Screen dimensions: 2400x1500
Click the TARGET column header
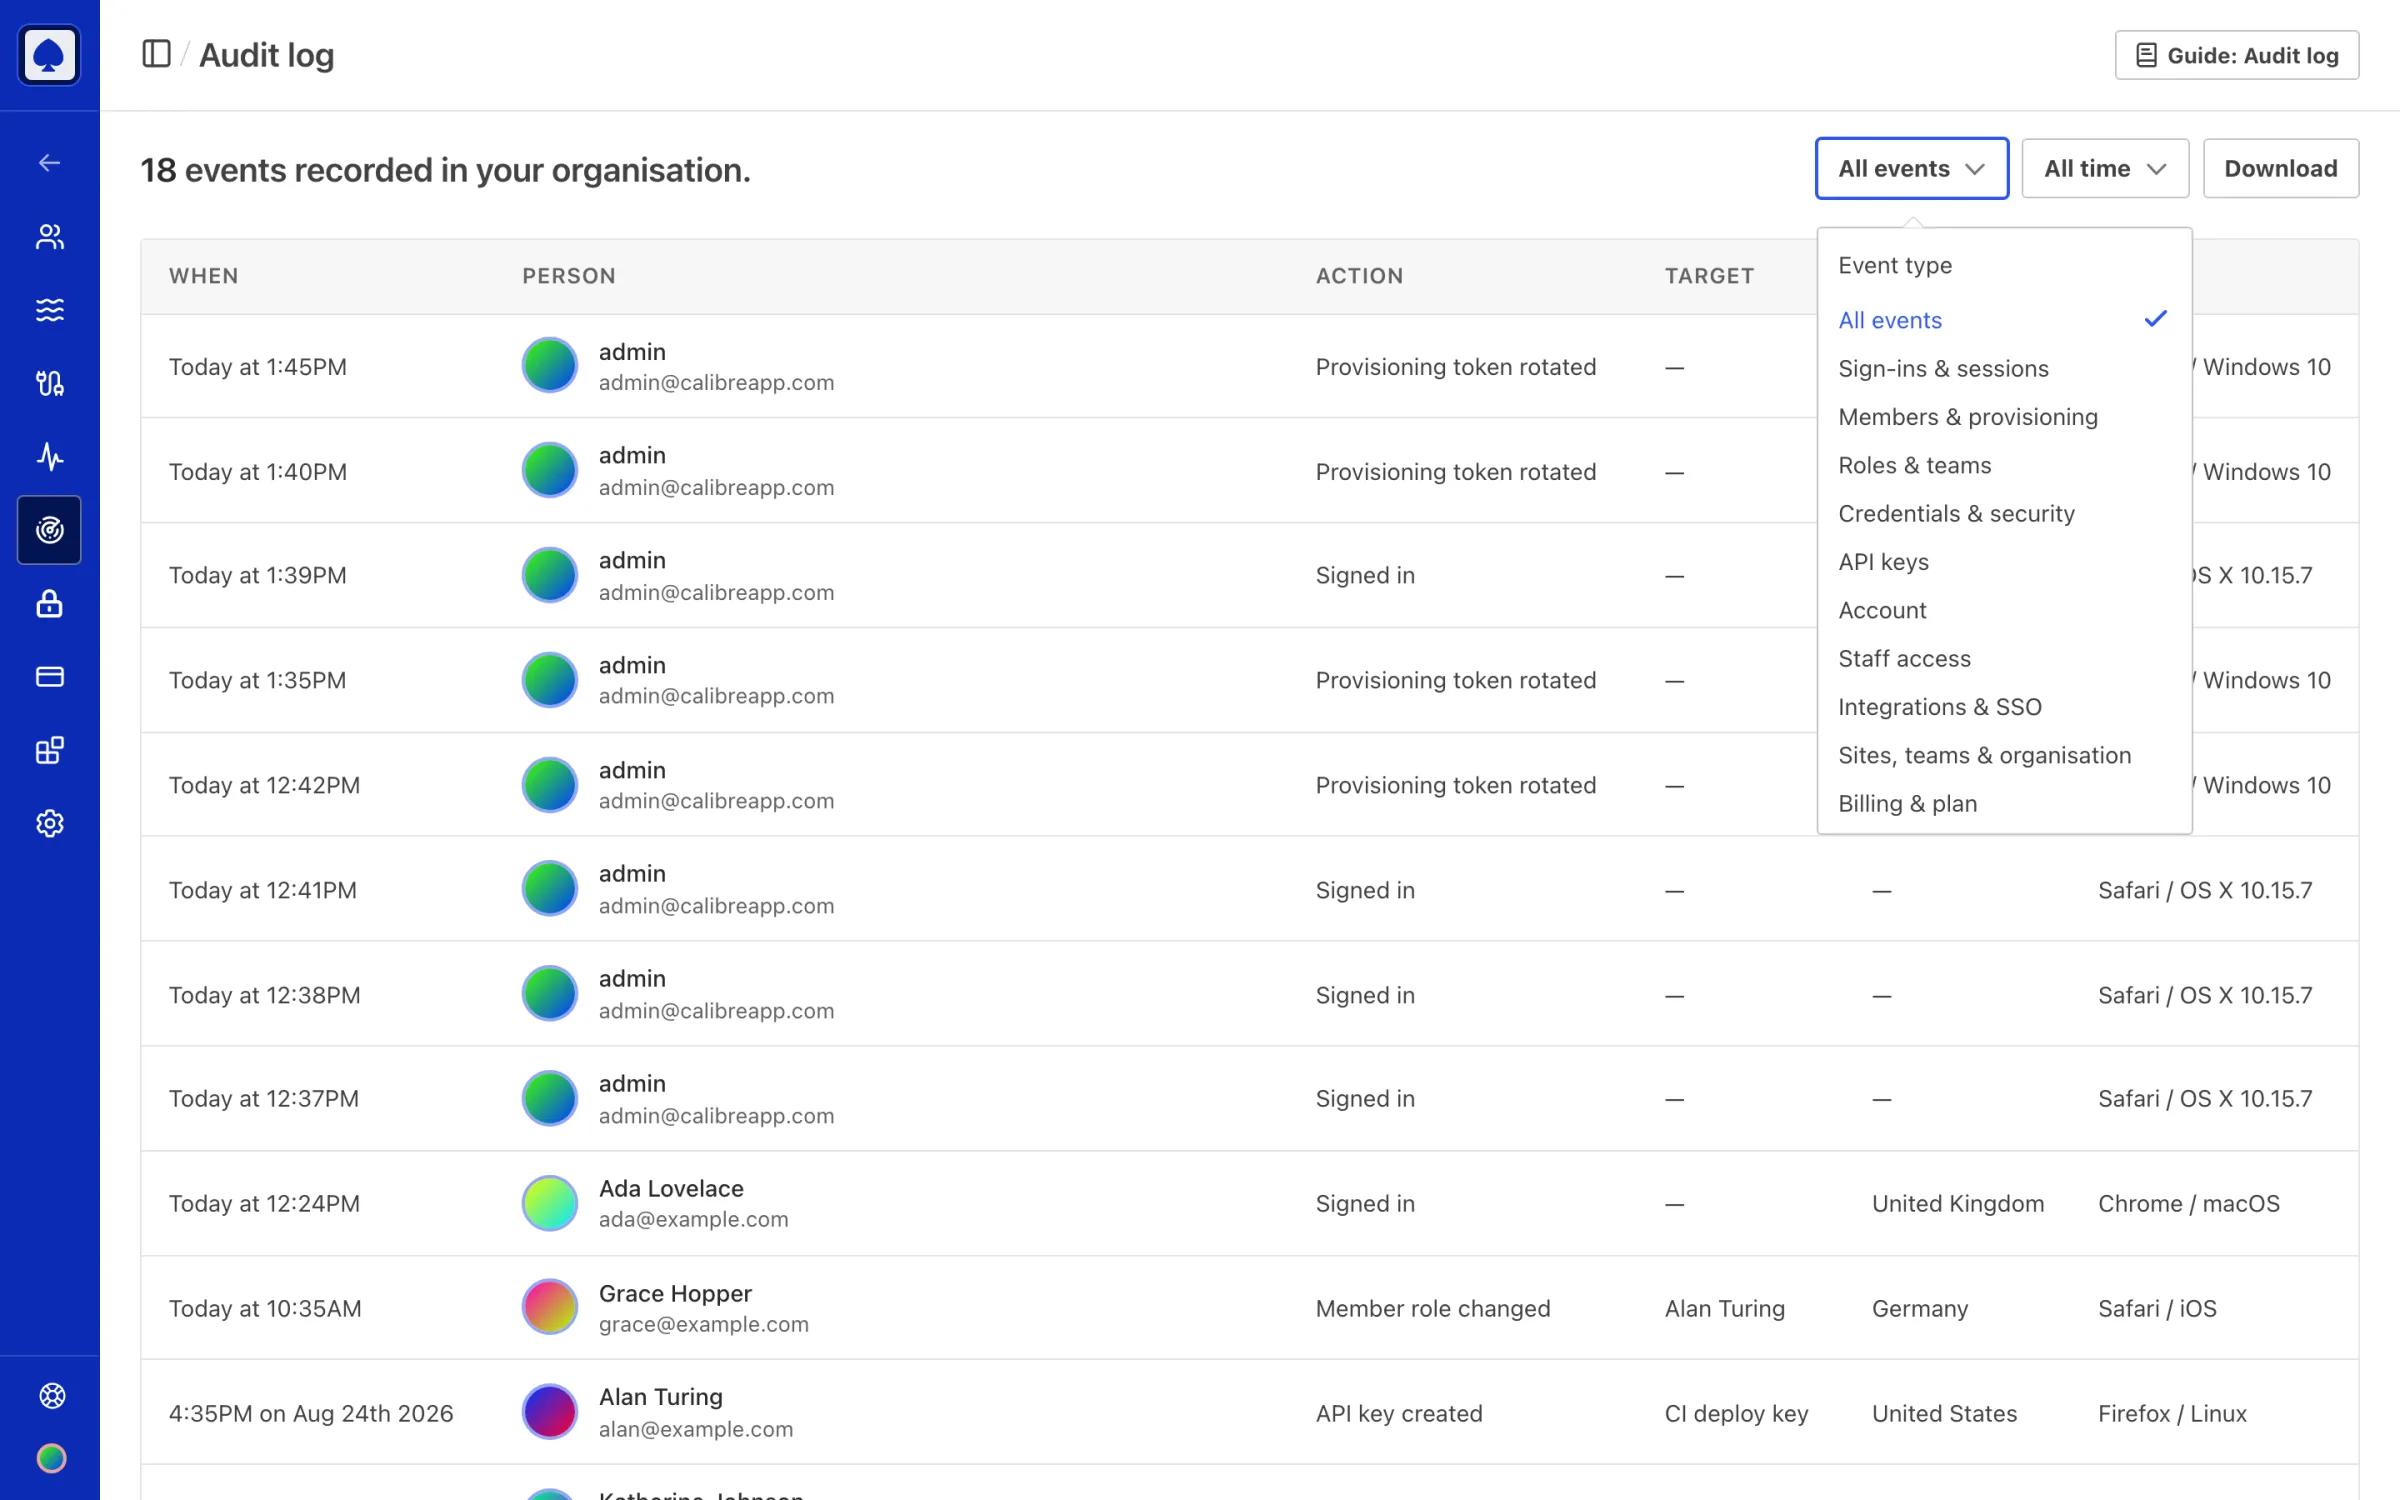pos(1709,276)
